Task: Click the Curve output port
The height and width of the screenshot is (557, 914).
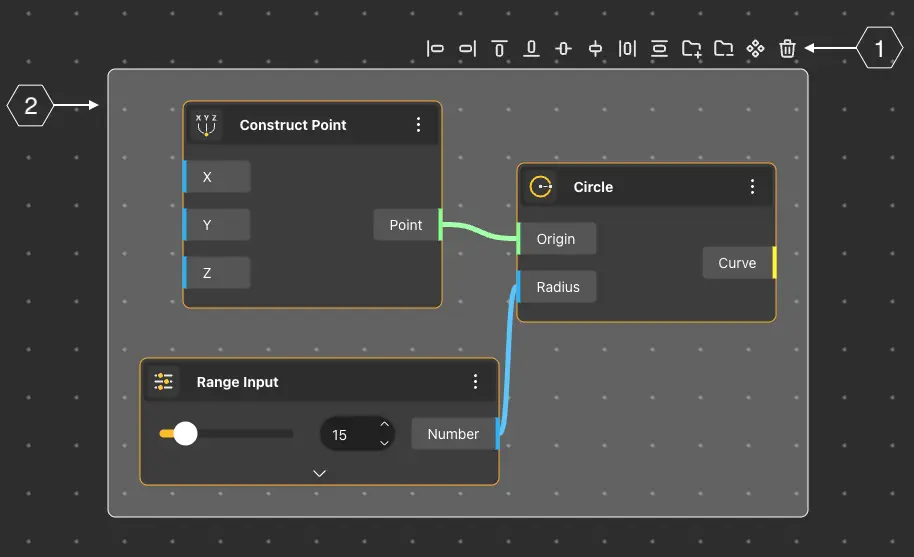Action: pyautogui.click(x=739, y=263)
